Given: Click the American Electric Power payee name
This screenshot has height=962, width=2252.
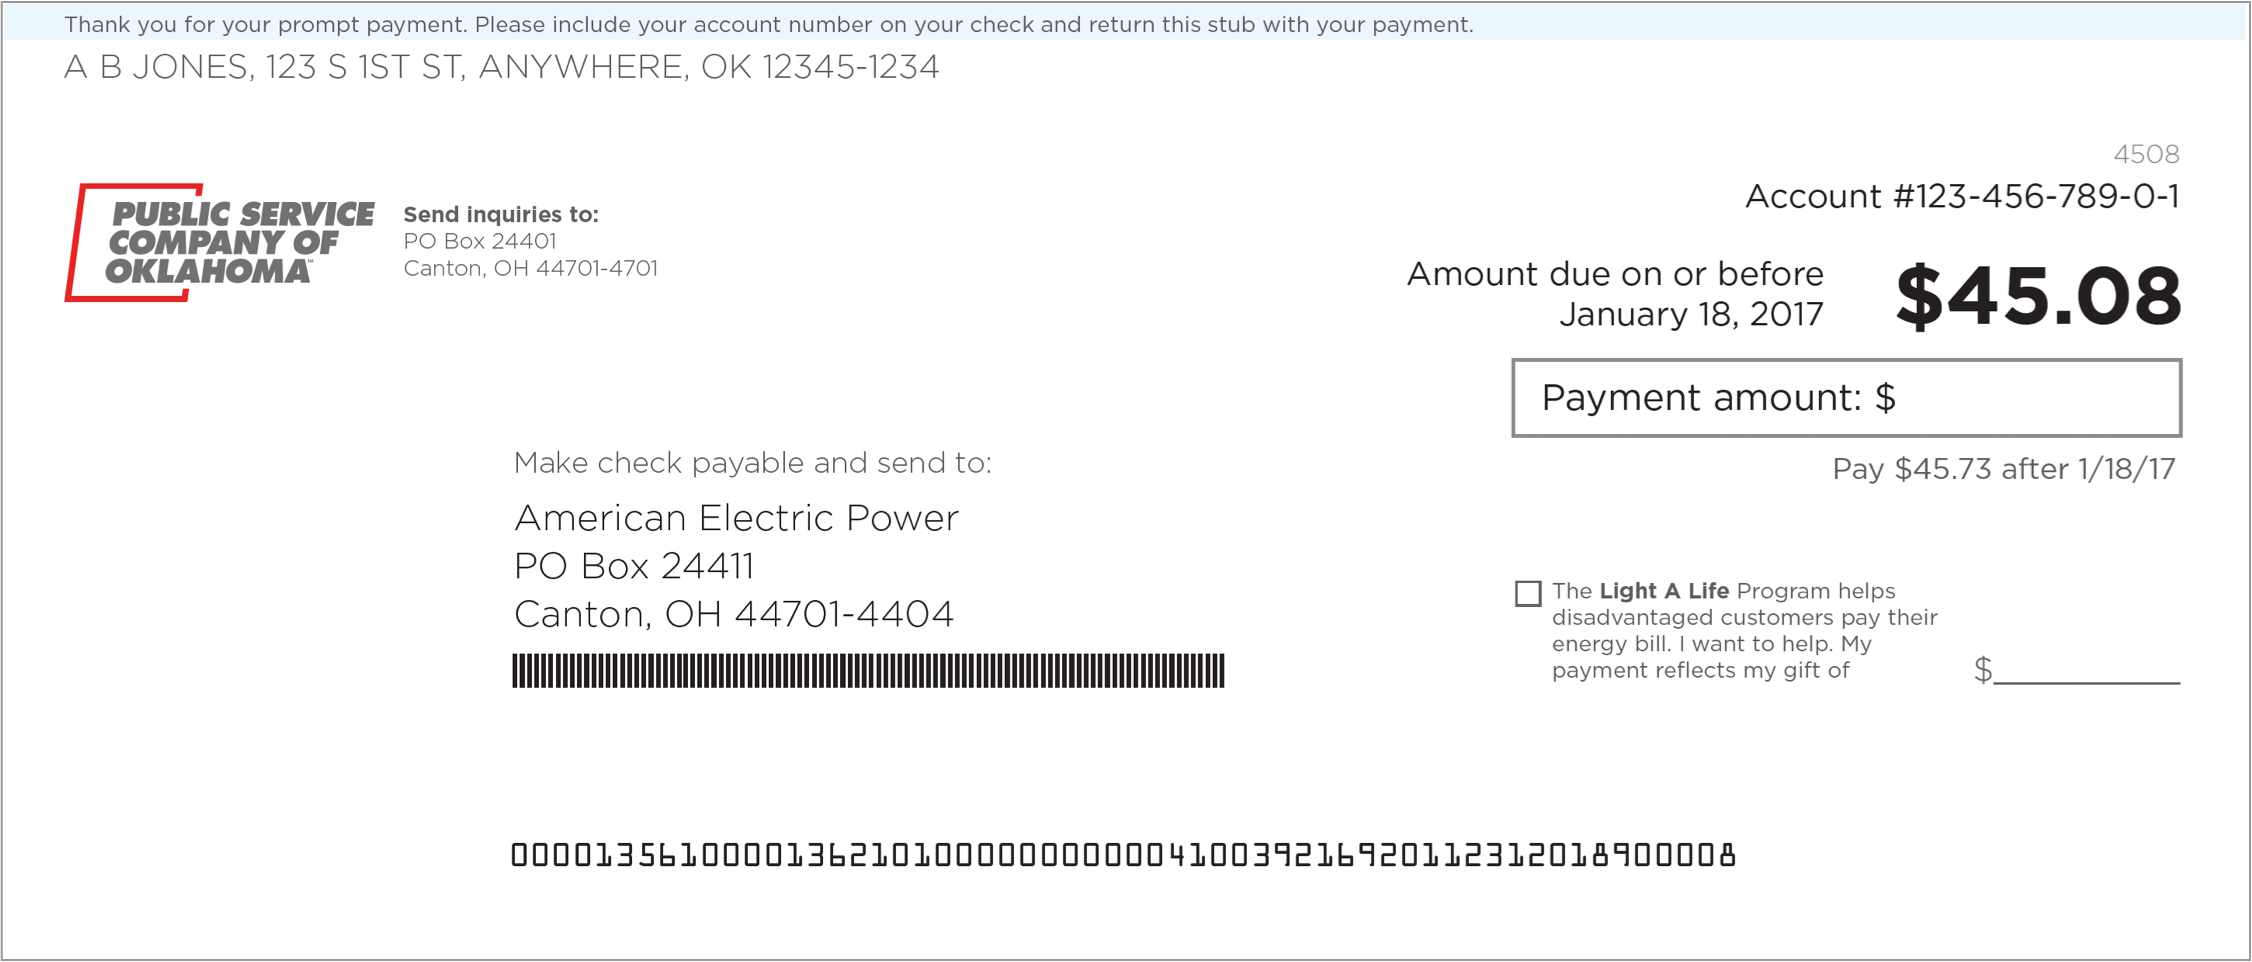Looking at the screenshot, I should pyautogui.click(x=736, y=518).
